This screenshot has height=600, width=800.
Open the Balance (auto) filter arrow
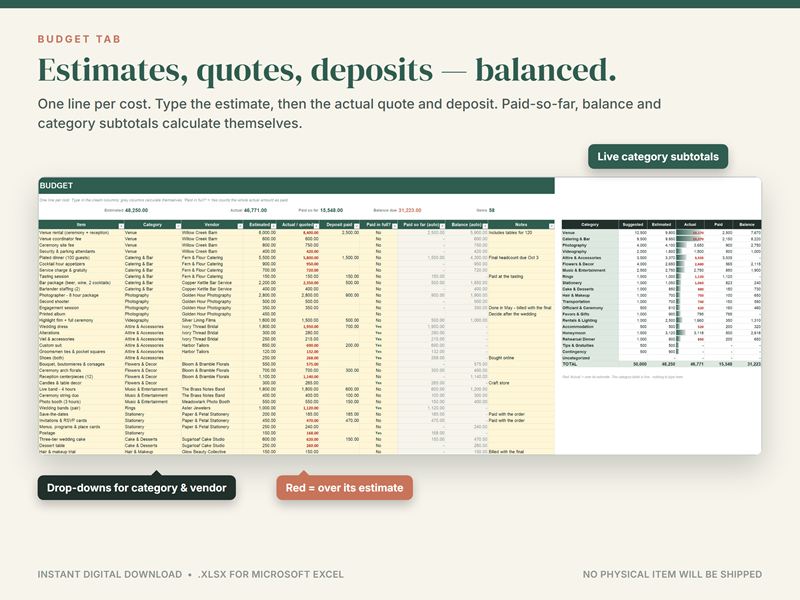(x=485, y=226)
